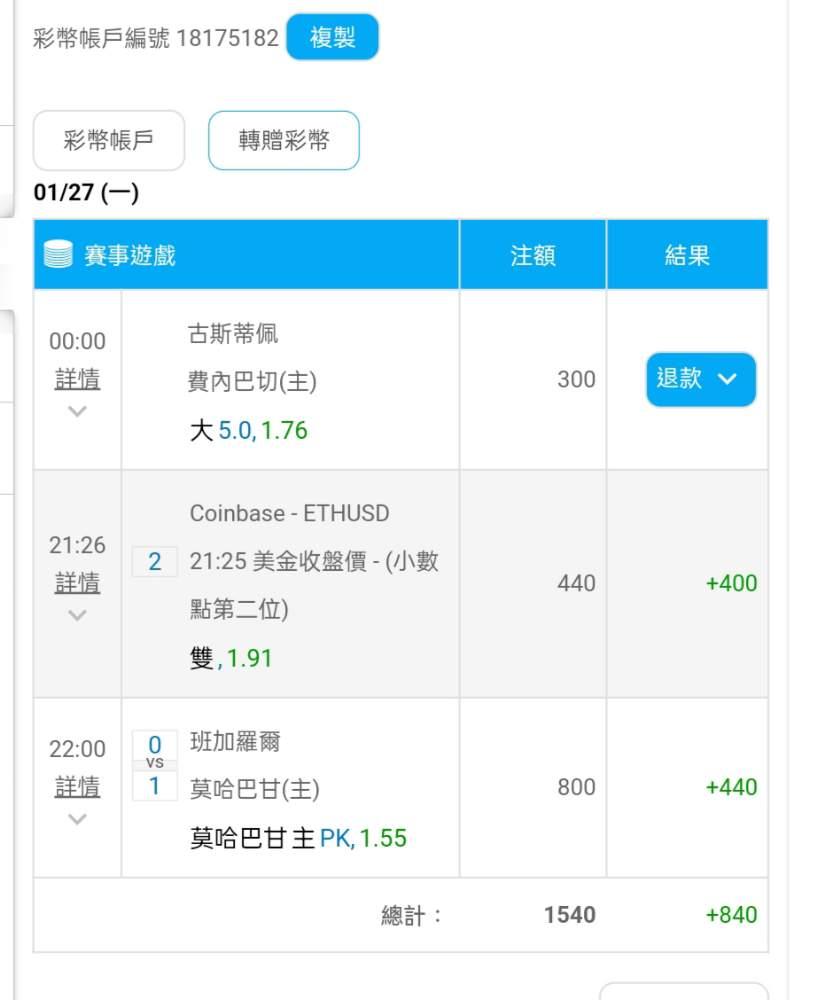Switch to the 轉贈彩幣 tab
The width and height of the screenshot is (817, 1000).
[283, 140]
